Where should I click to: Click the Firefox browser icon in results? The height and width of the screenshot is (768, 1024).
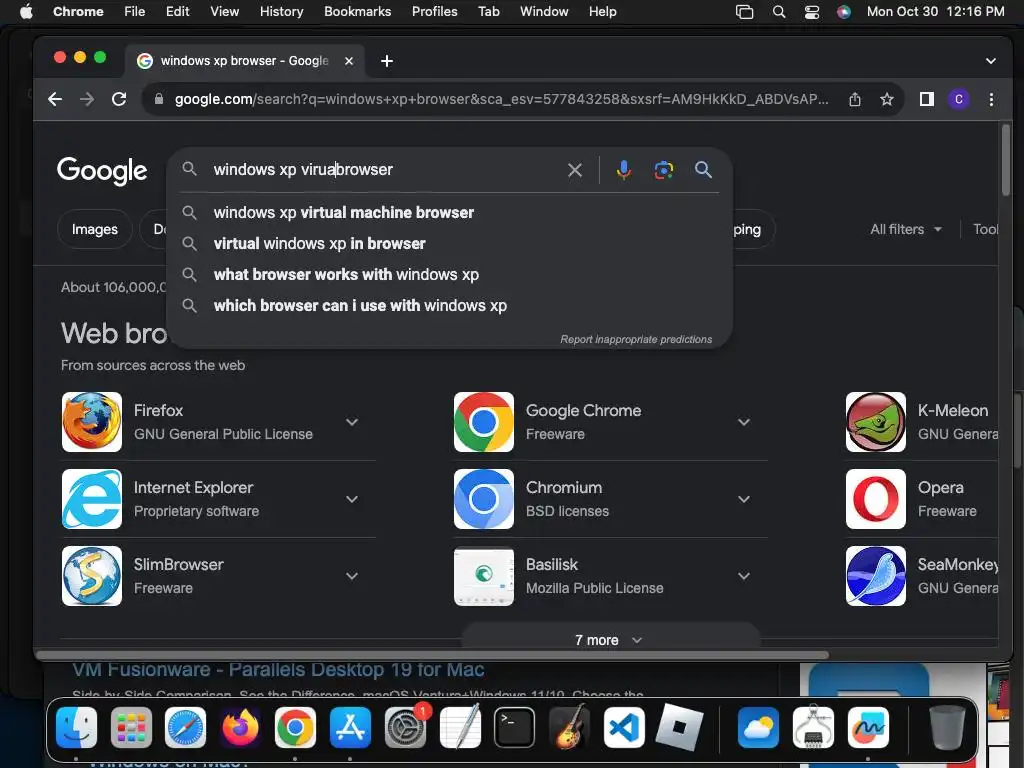pos(92,422)
